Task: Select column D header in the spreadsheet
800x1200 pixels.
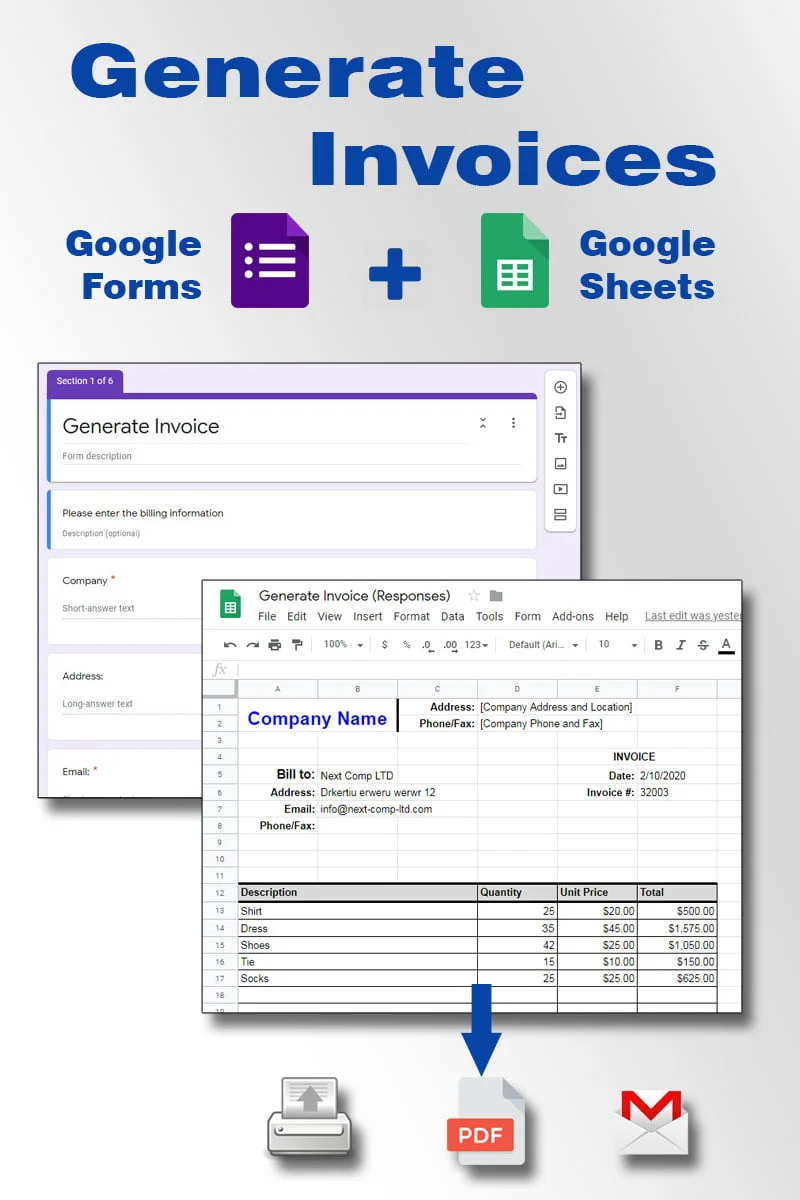Action: (x=517, y=689)
